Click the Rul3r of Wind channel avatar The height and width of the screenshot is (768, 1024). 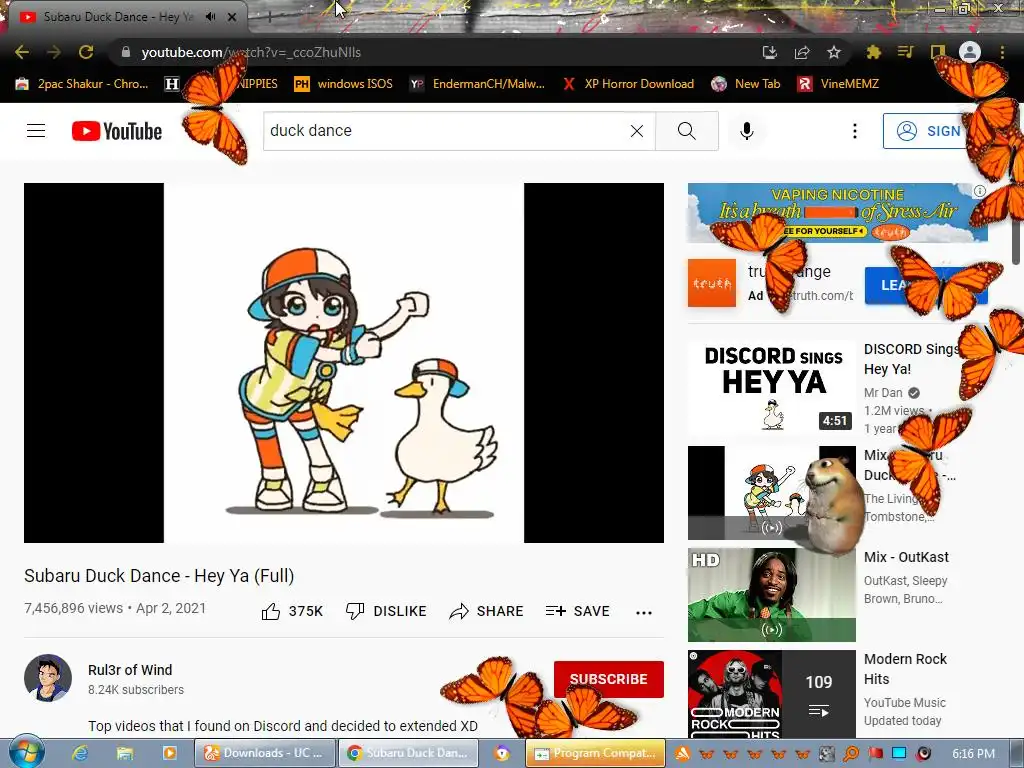point(48,678)
